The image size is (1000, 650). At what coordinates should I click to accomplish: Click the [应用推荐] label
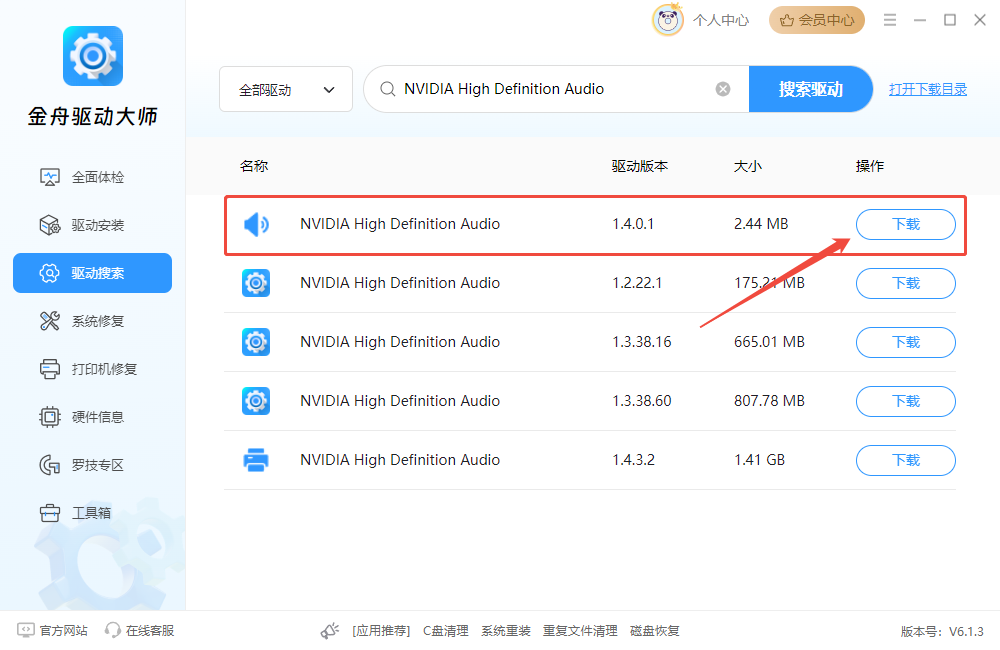pos(381,631)
